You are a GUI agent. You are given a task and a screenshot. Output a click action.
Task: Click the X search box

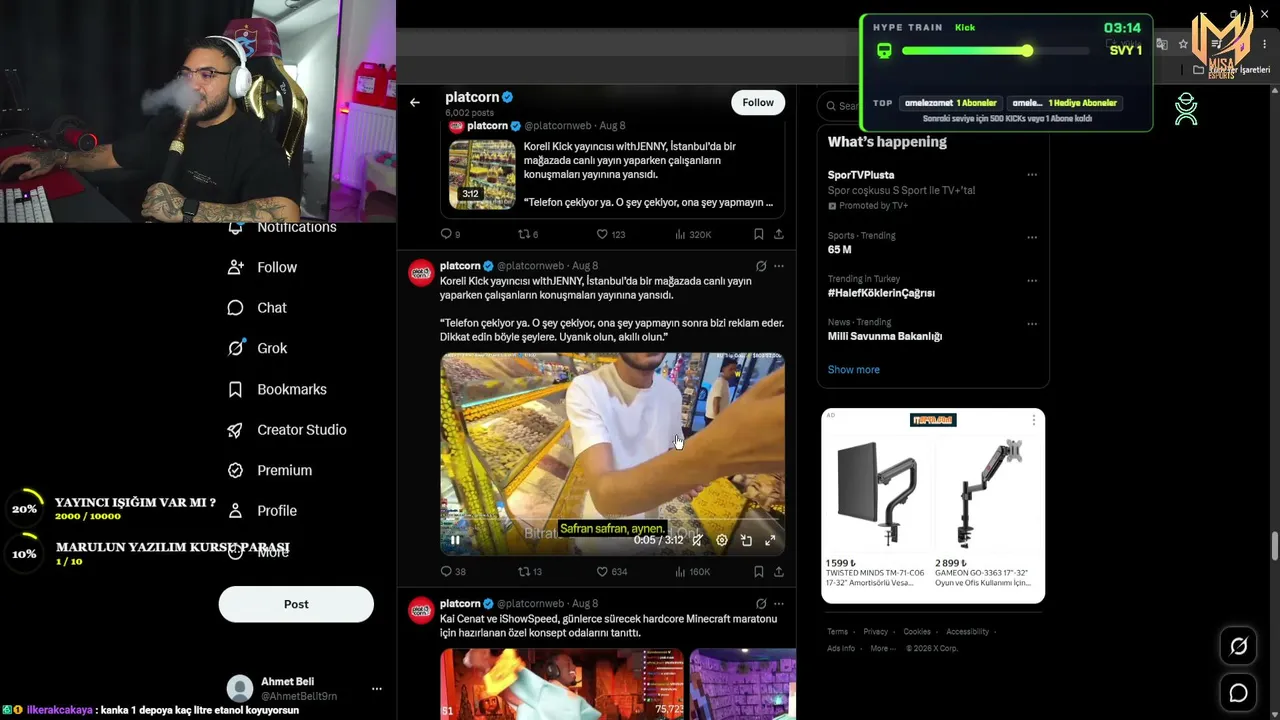pyautogui.click(x=840, y=106)
